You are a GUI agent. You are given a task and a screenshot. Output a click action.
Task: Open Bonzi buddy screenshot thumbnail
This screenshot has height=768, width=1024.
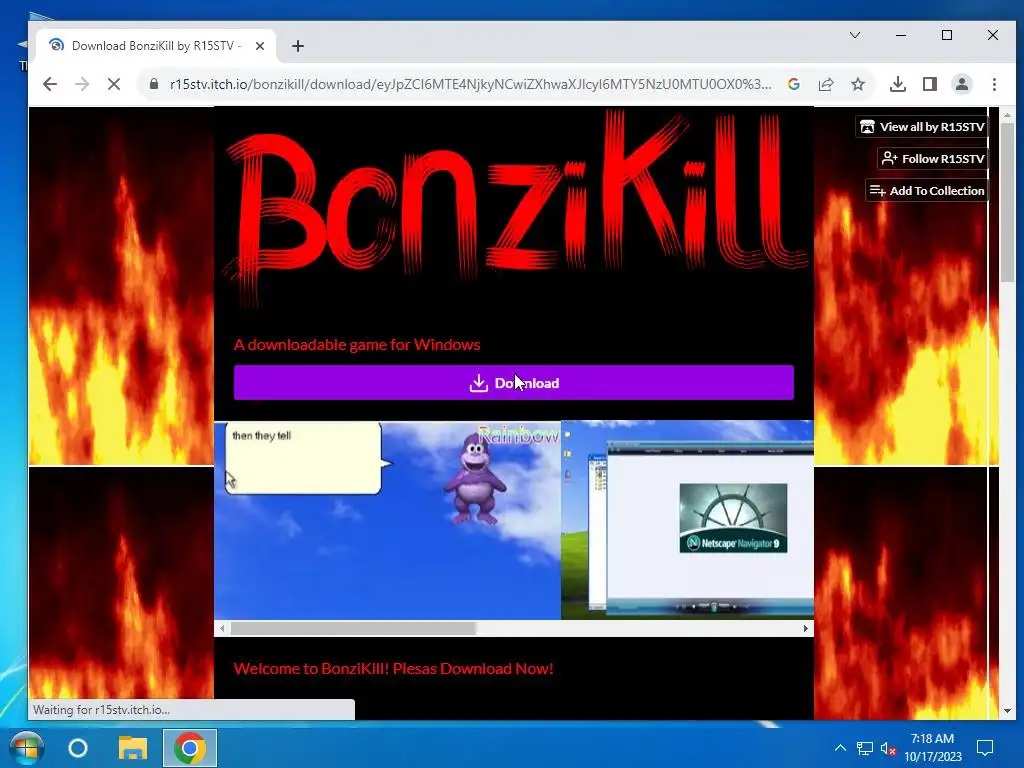tap(387, 520)
